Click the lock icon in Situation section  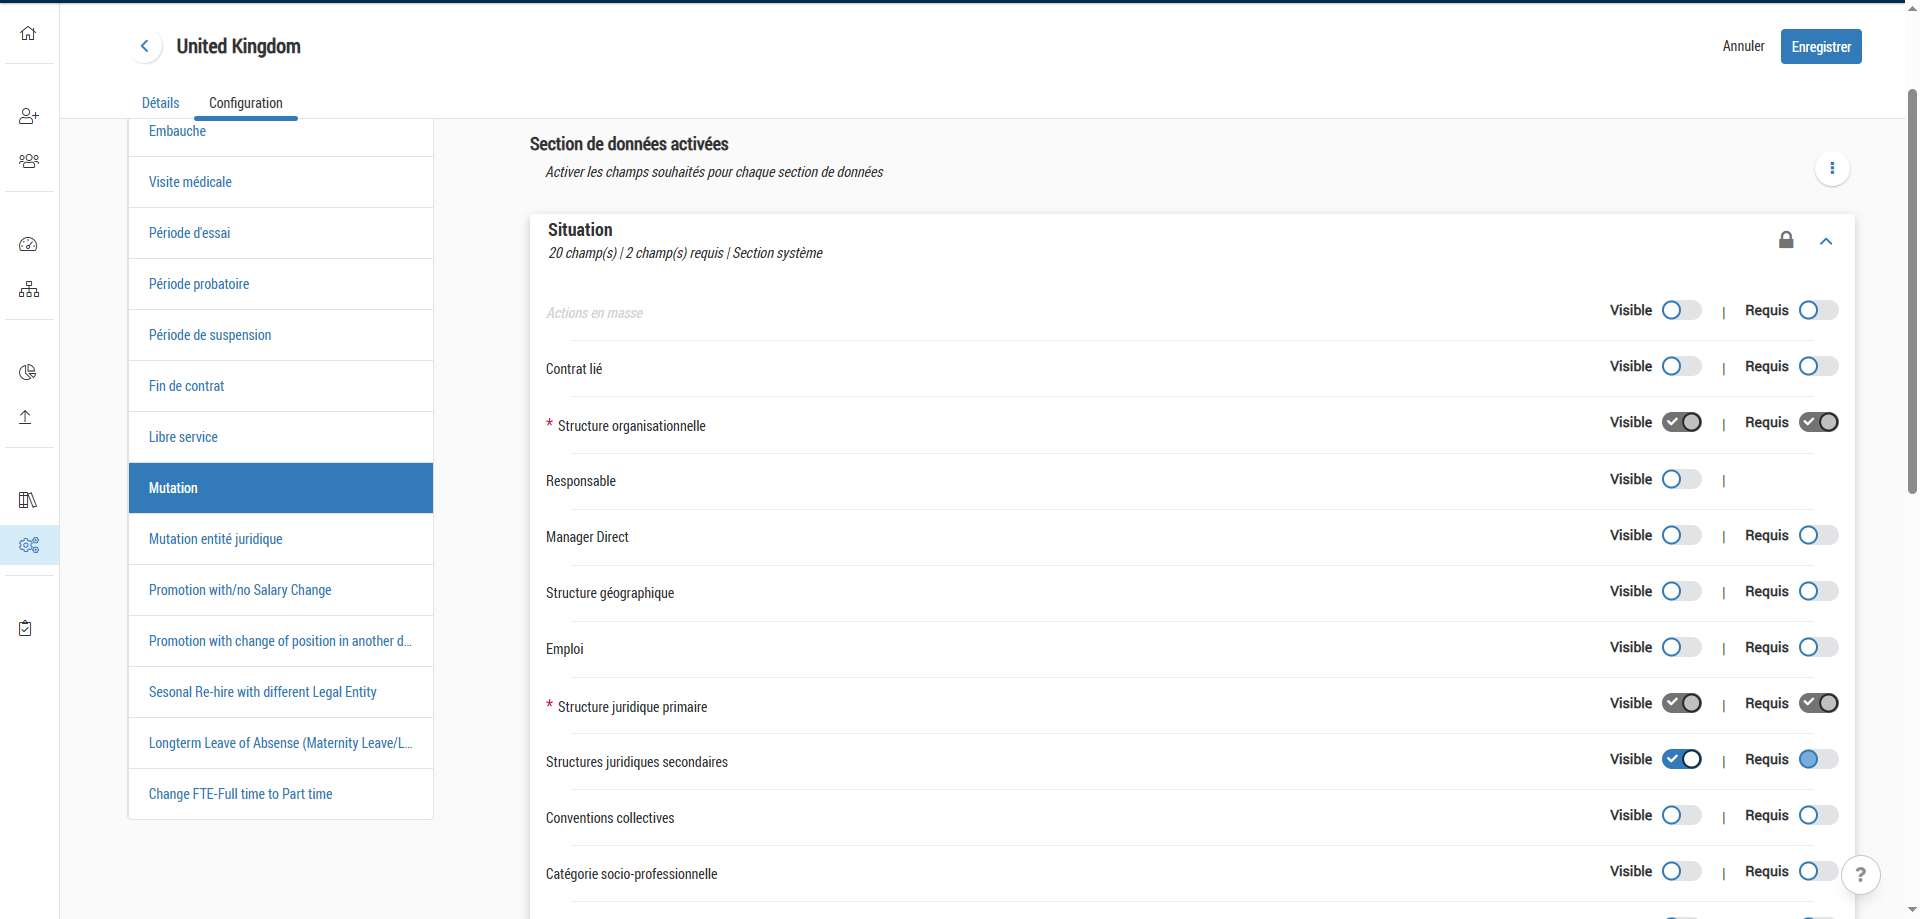[x=1786, y=240]
